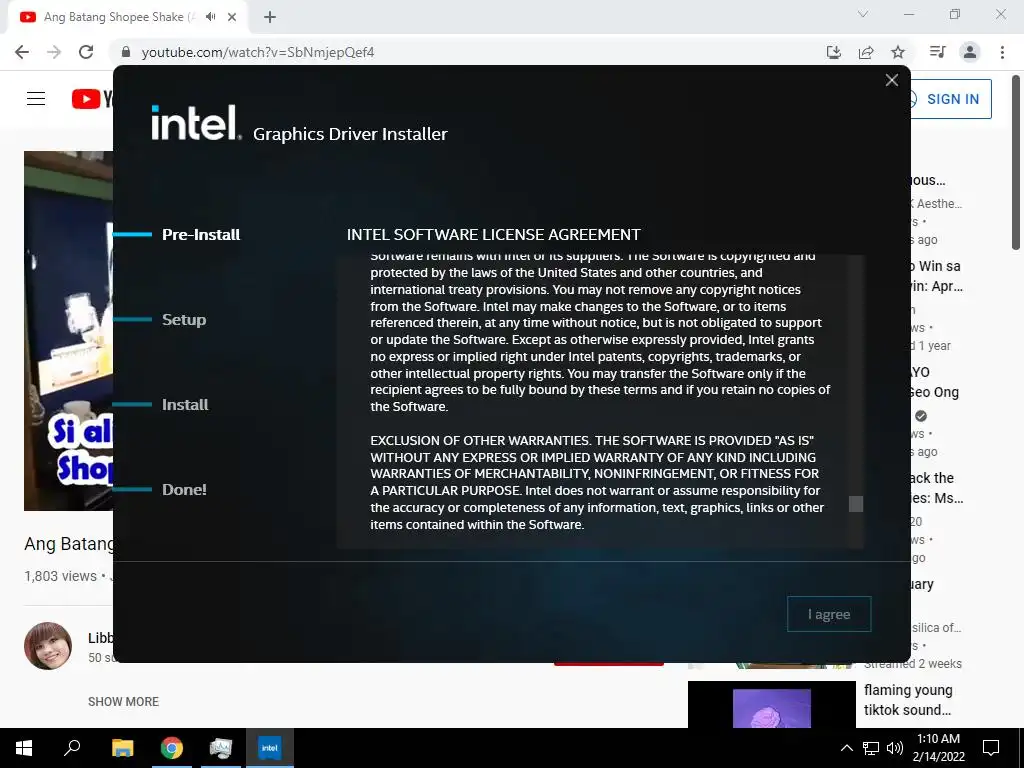Click the YouTube SIGN IN button
This screenshot has height=768, width=1024.
pyautogui.click(x=950, y=99)
